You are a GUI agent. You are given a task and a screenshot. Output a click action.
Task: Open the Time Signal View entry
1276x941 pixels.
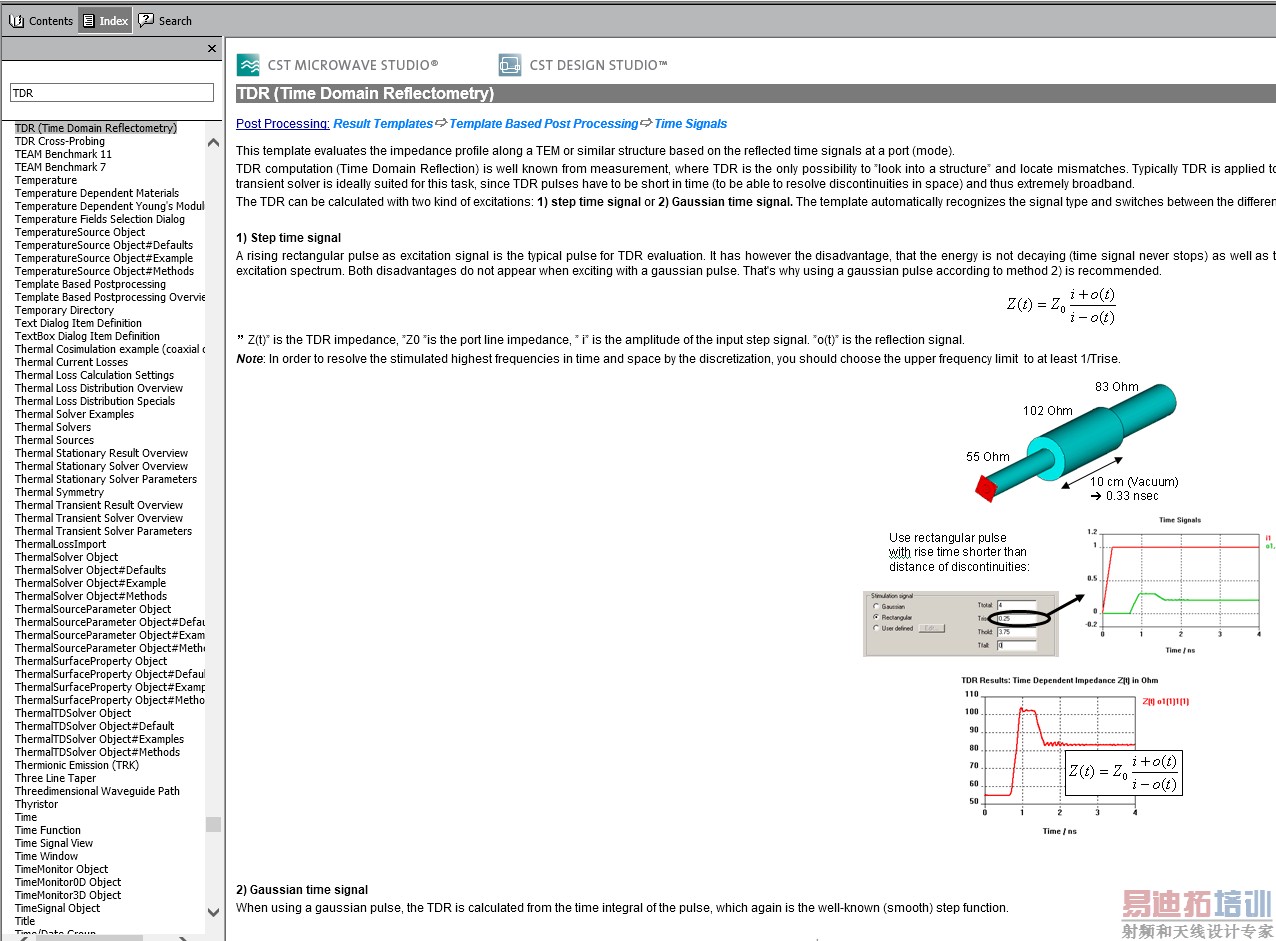(54, 843)
